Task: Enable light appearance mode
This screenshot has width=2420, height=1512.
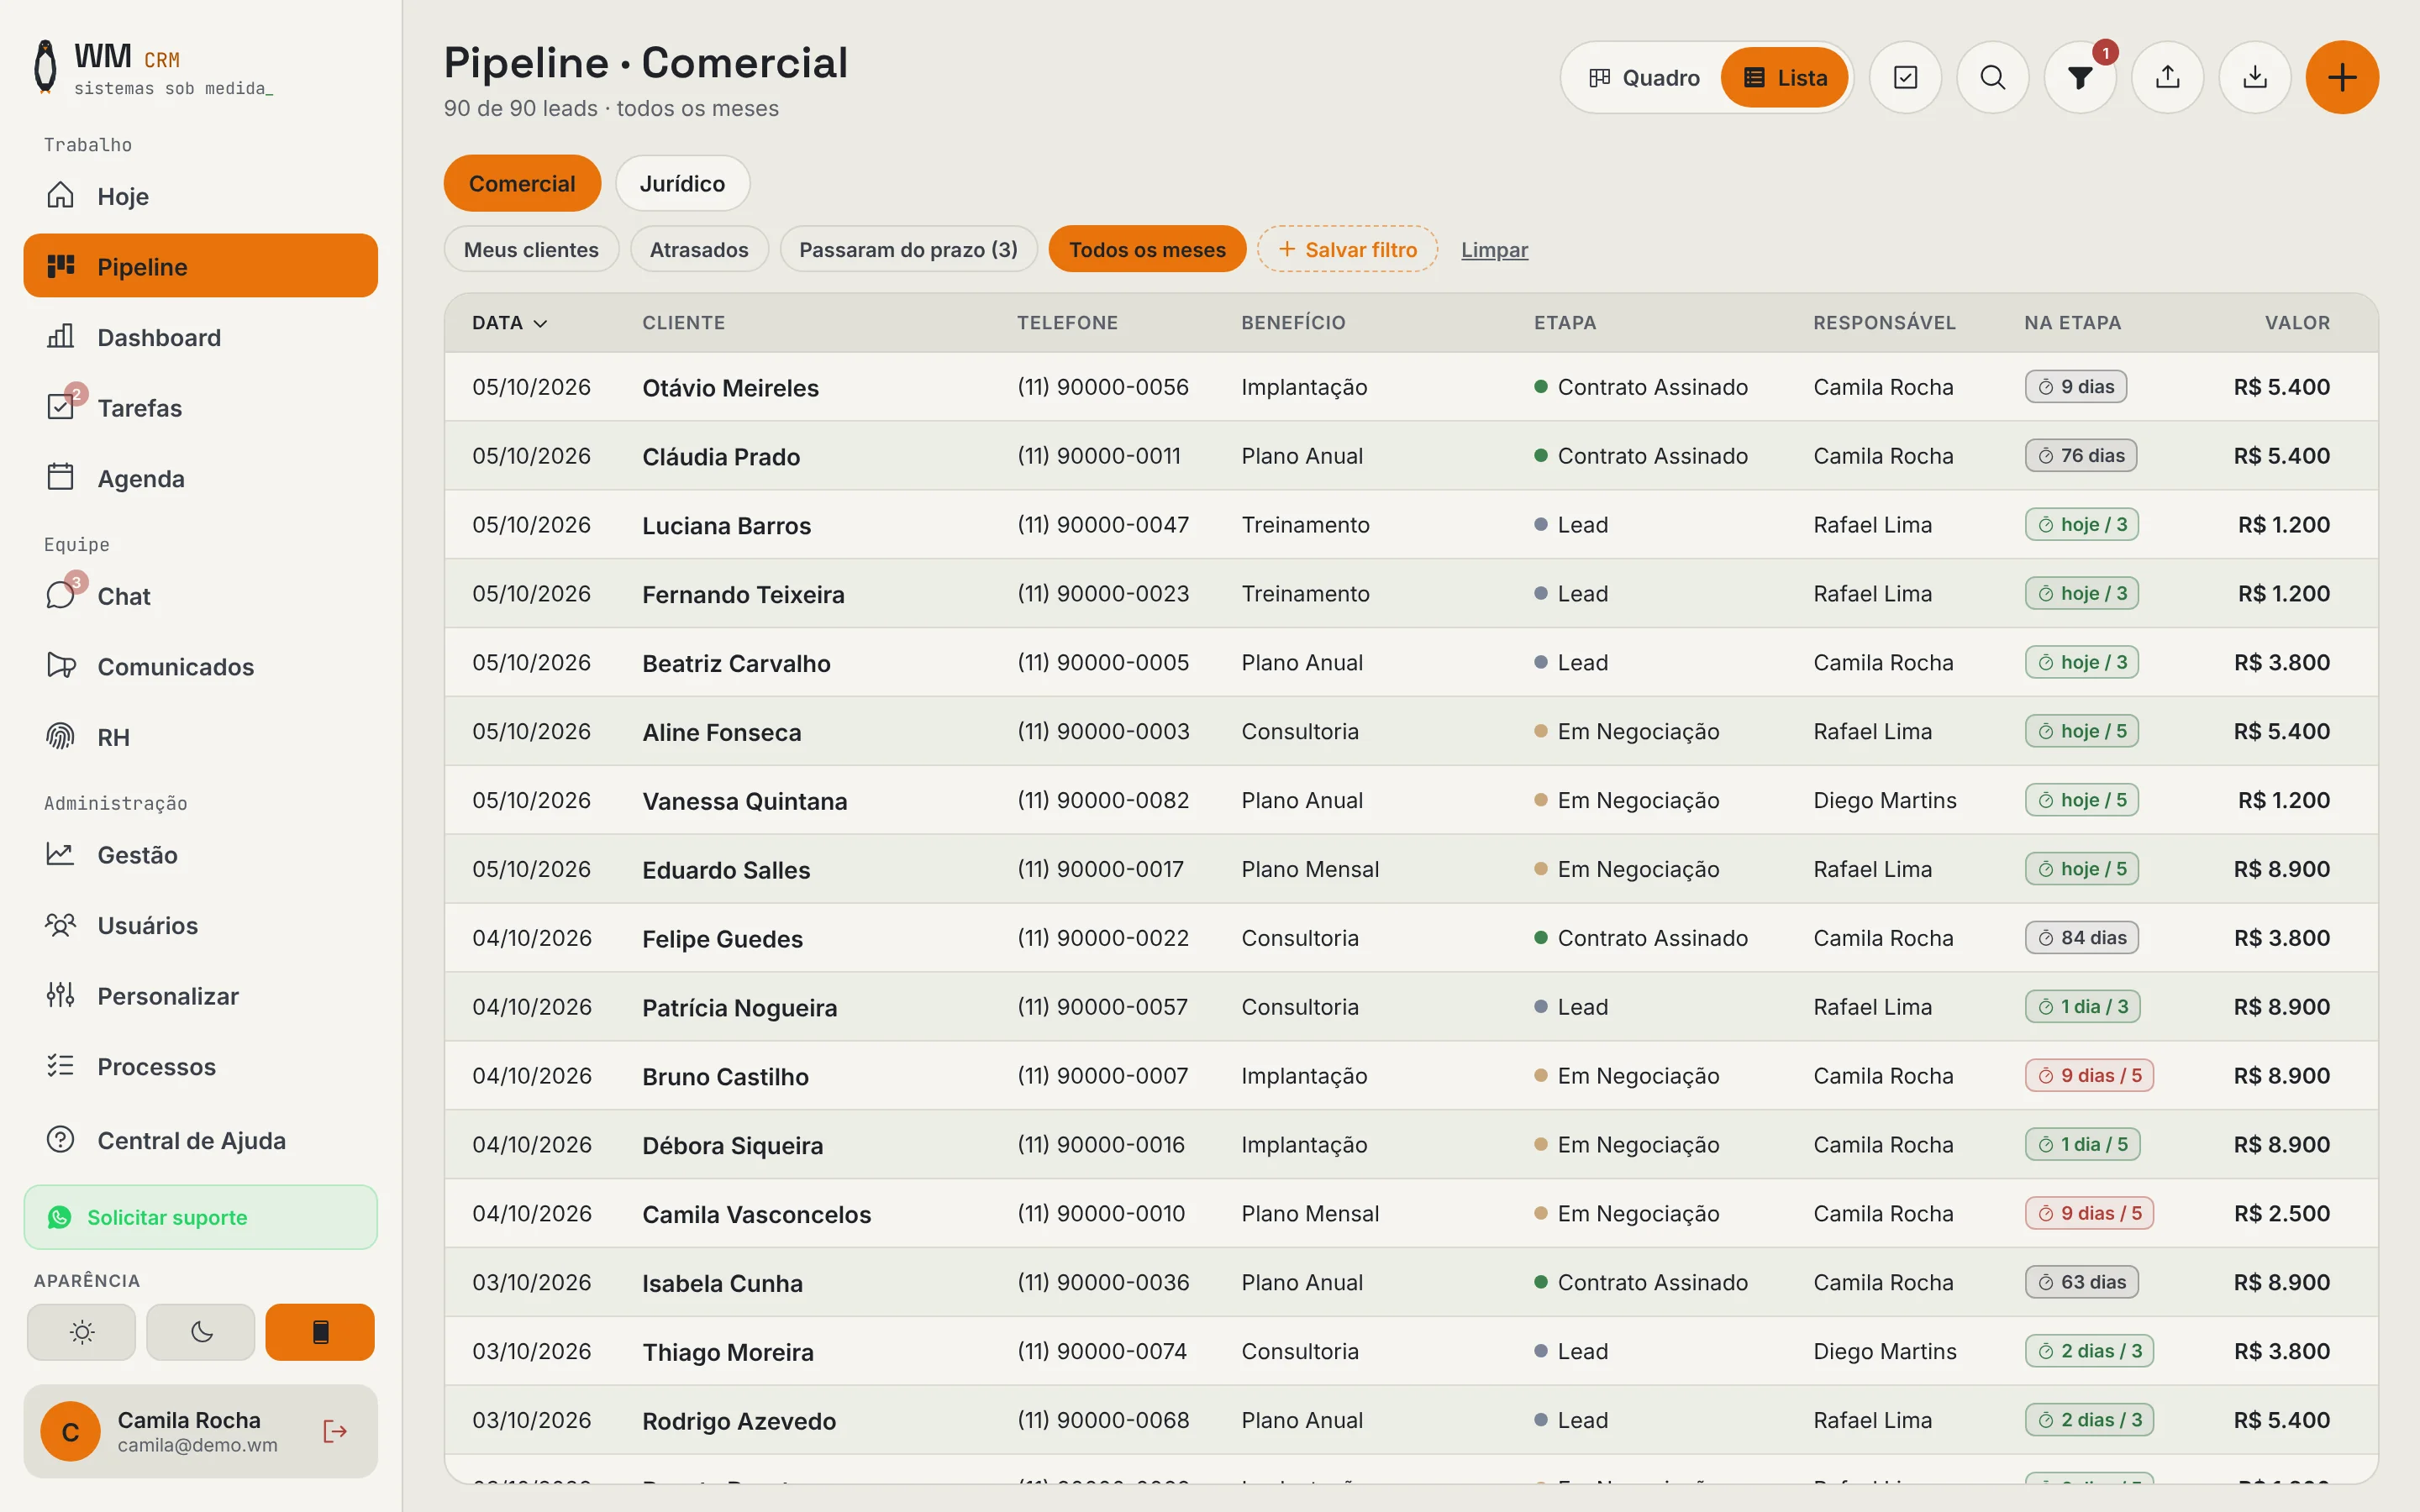Action: tap(81, 1332)
